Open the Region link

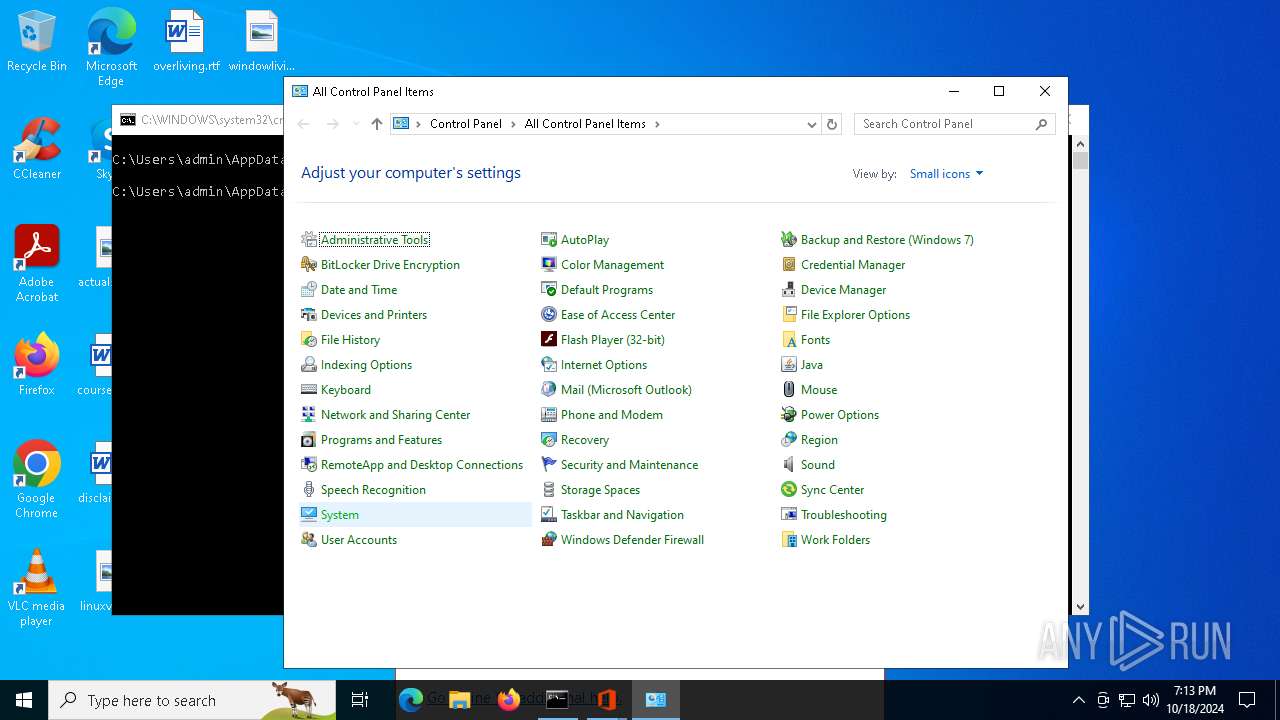coord(819,440)
